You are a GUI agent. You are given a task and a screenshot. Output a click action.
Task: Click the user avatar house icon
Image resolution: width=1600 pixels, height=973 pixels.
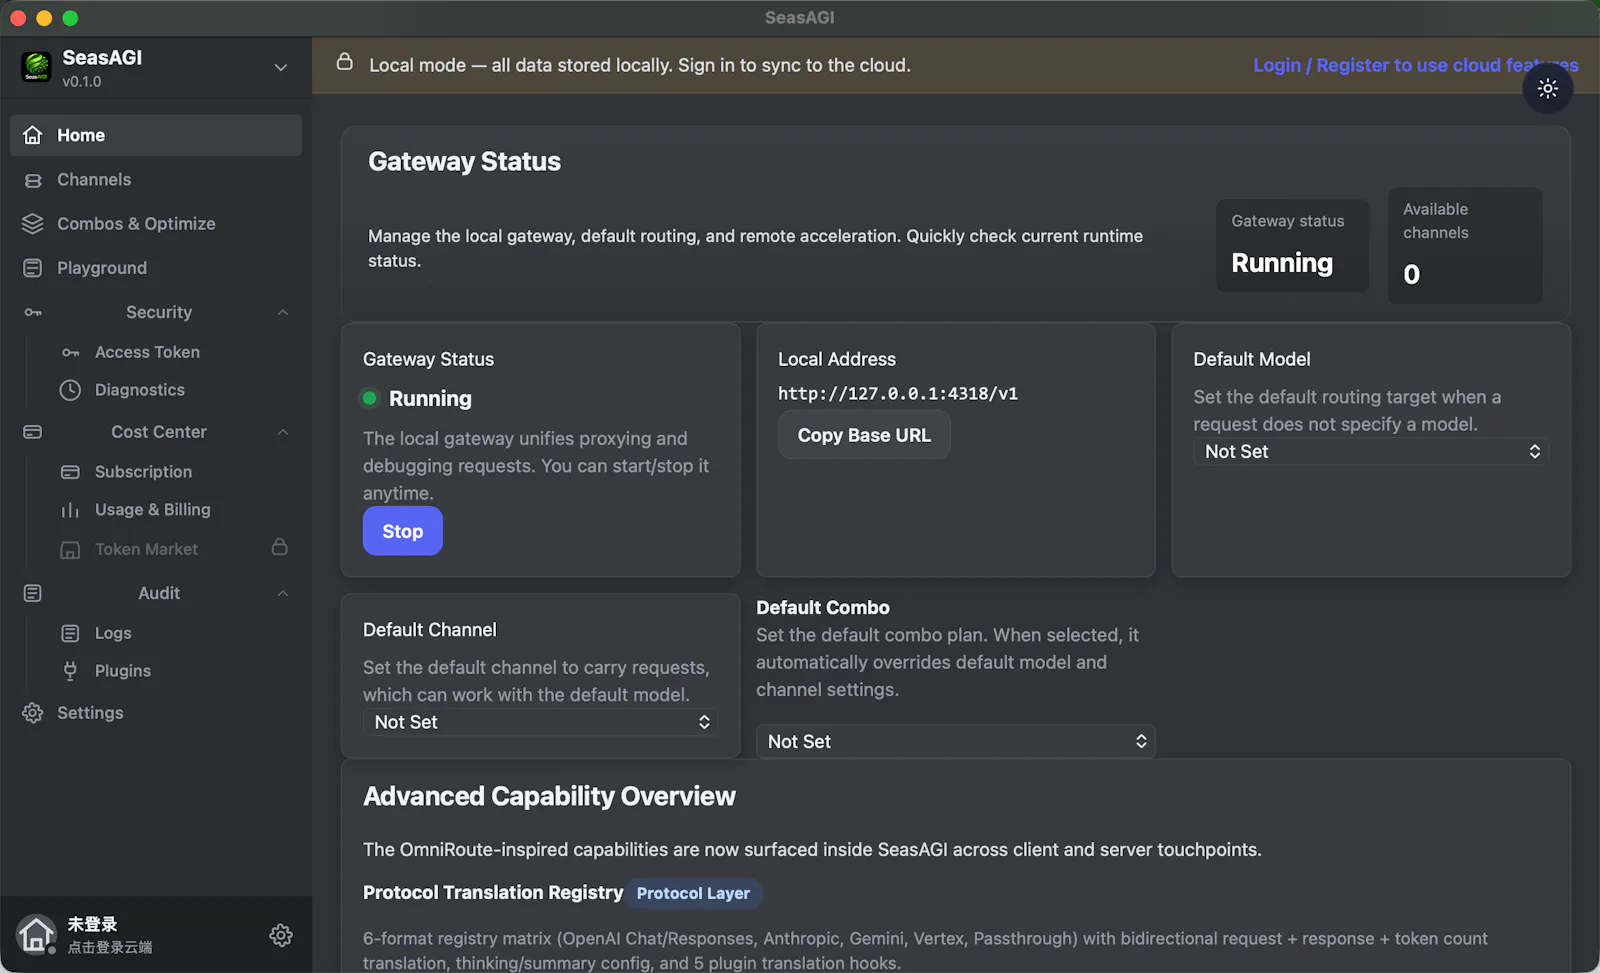[37, 935]
